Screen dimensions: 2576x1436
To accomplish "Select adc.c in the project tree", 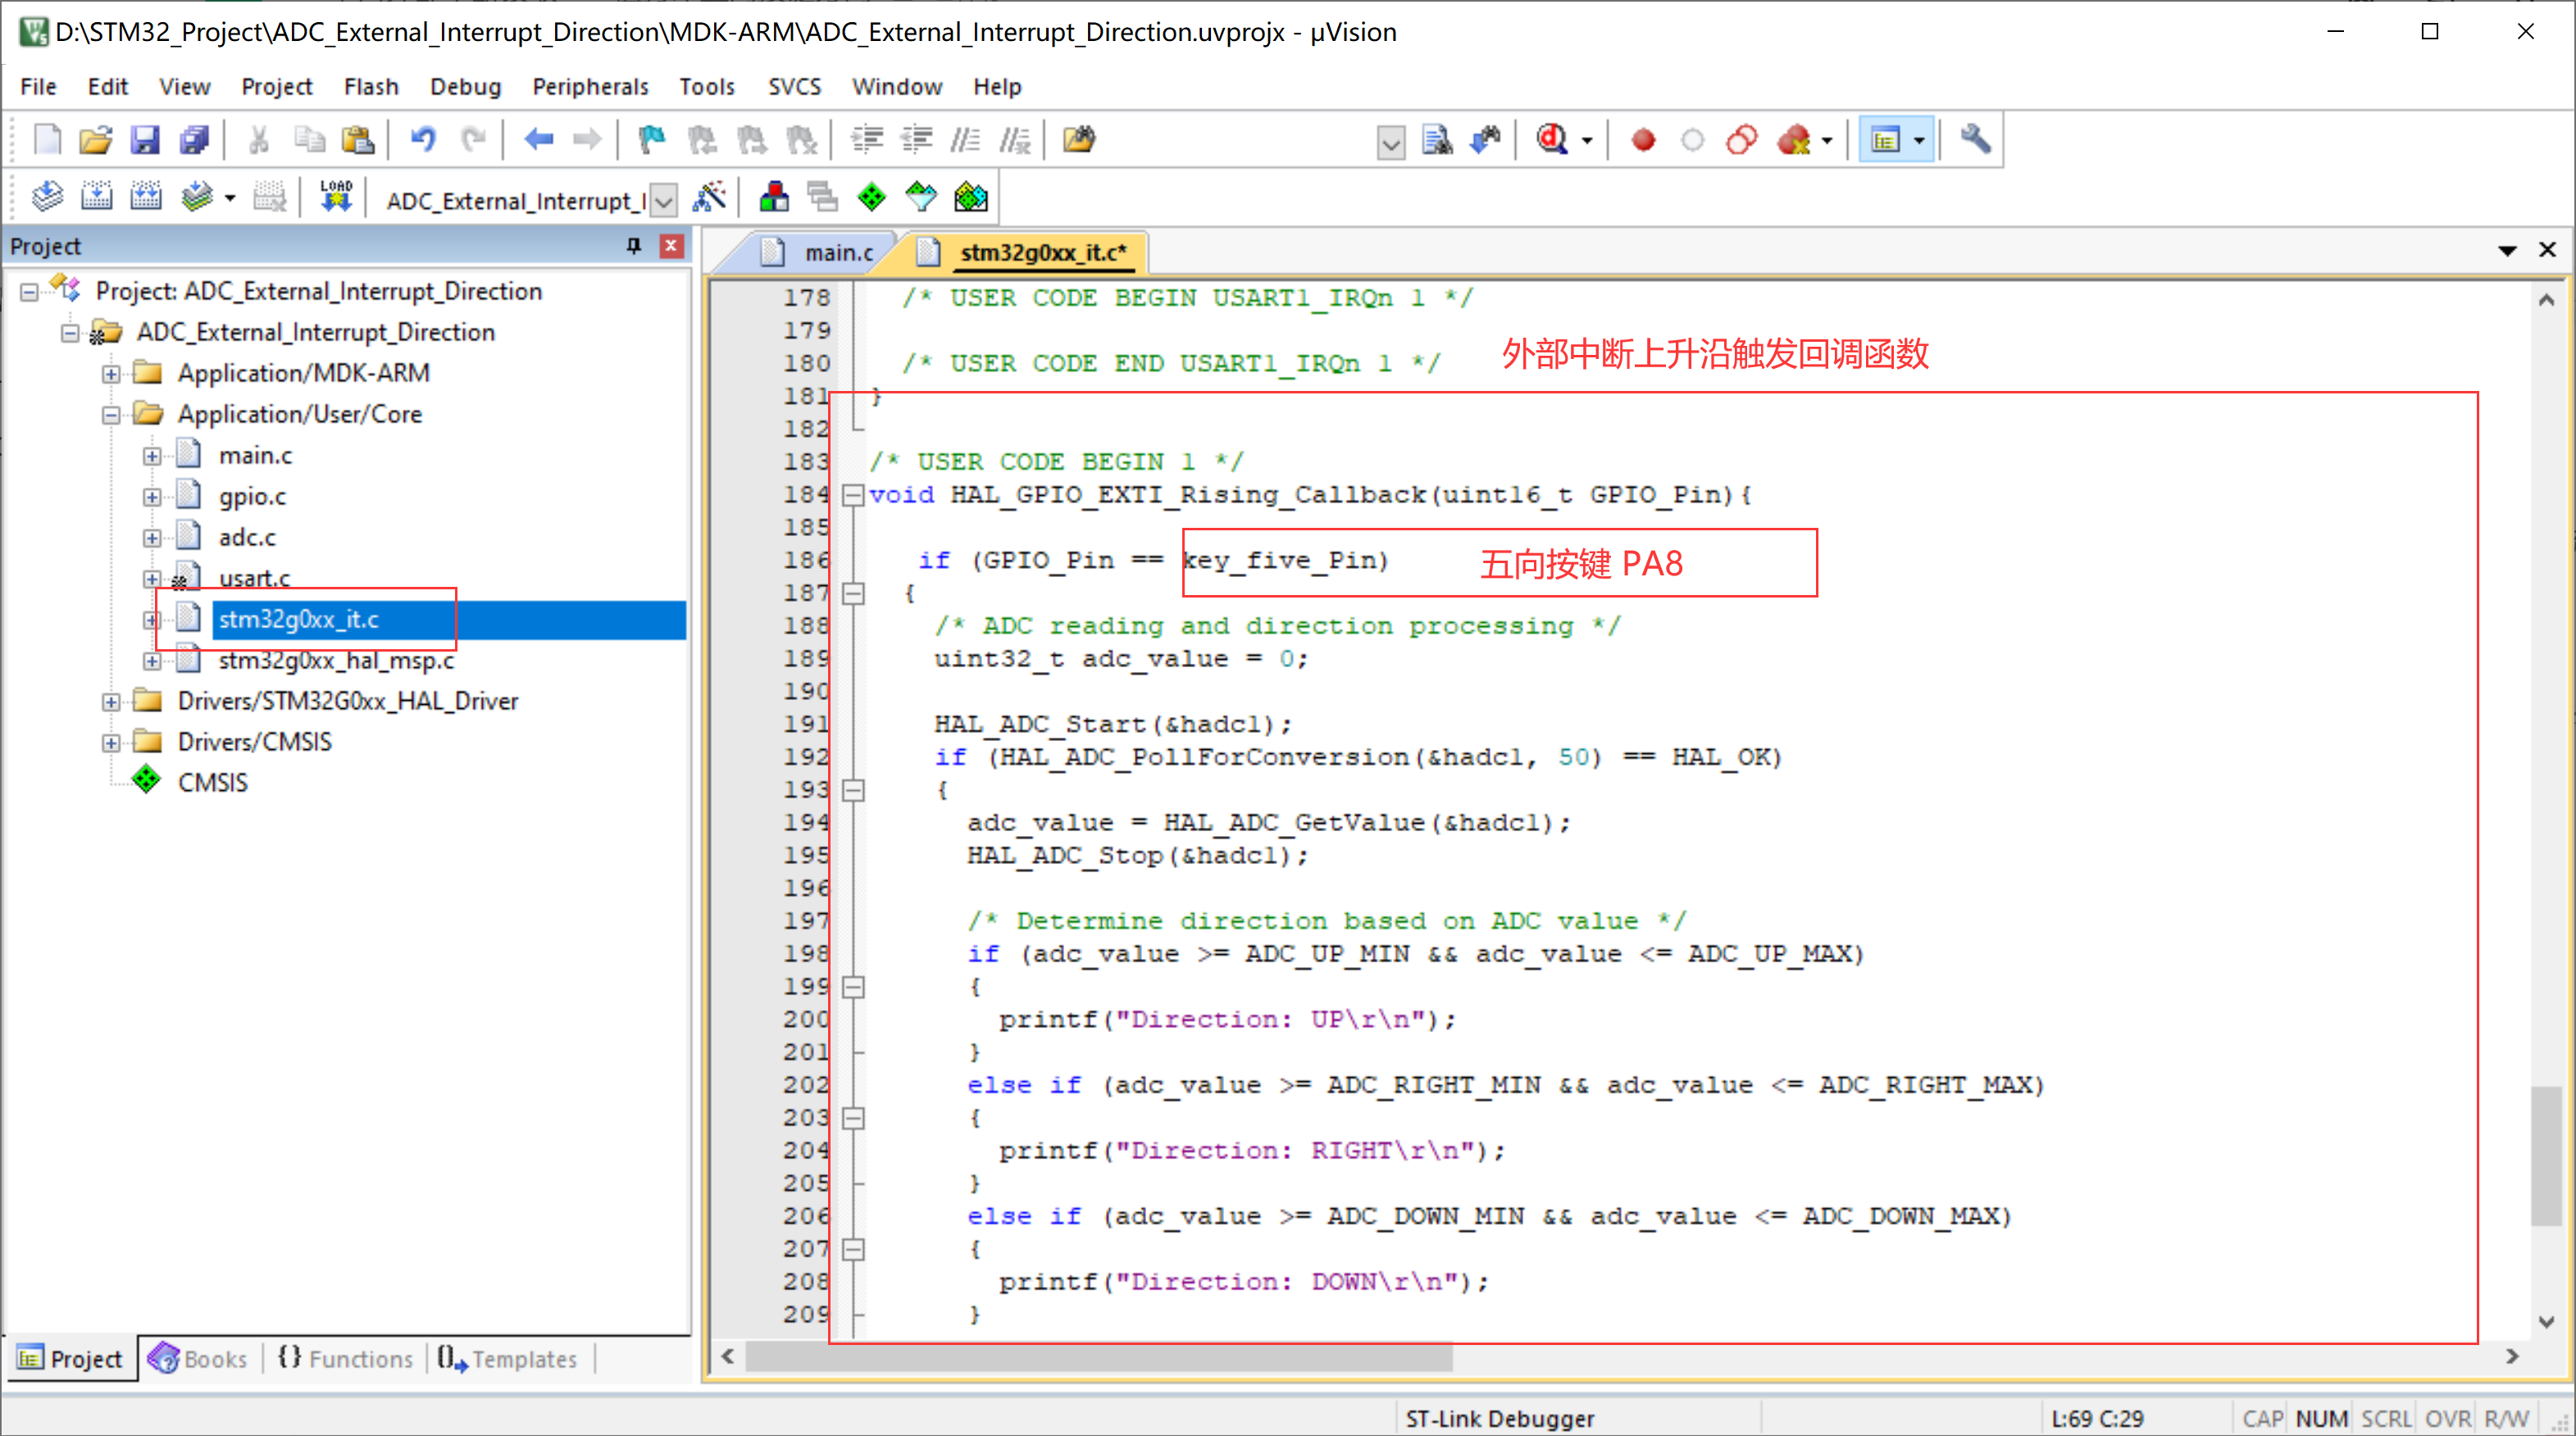I will tap(247, 538).
